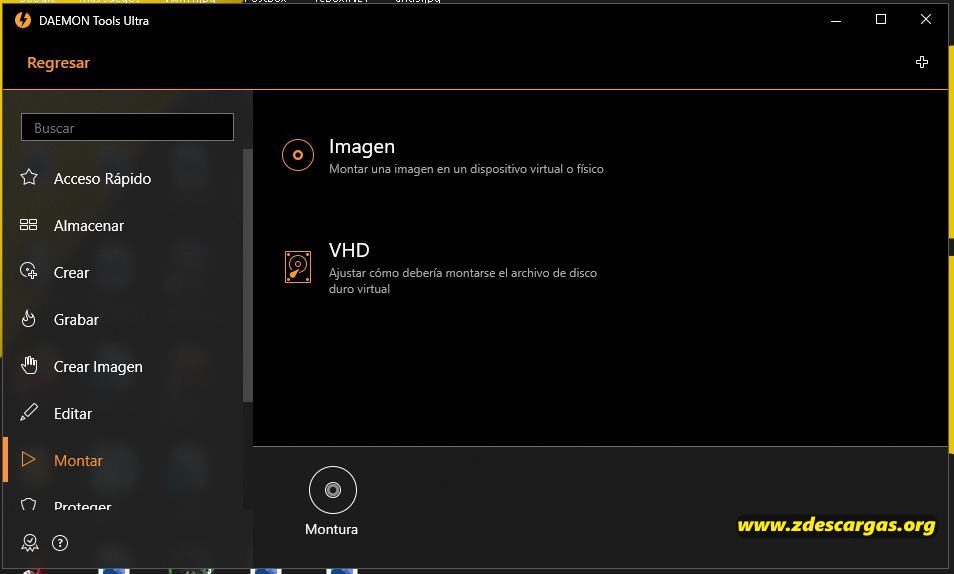
Task: Click the play triangle icon beside Montar
Action: click(28, 459)
